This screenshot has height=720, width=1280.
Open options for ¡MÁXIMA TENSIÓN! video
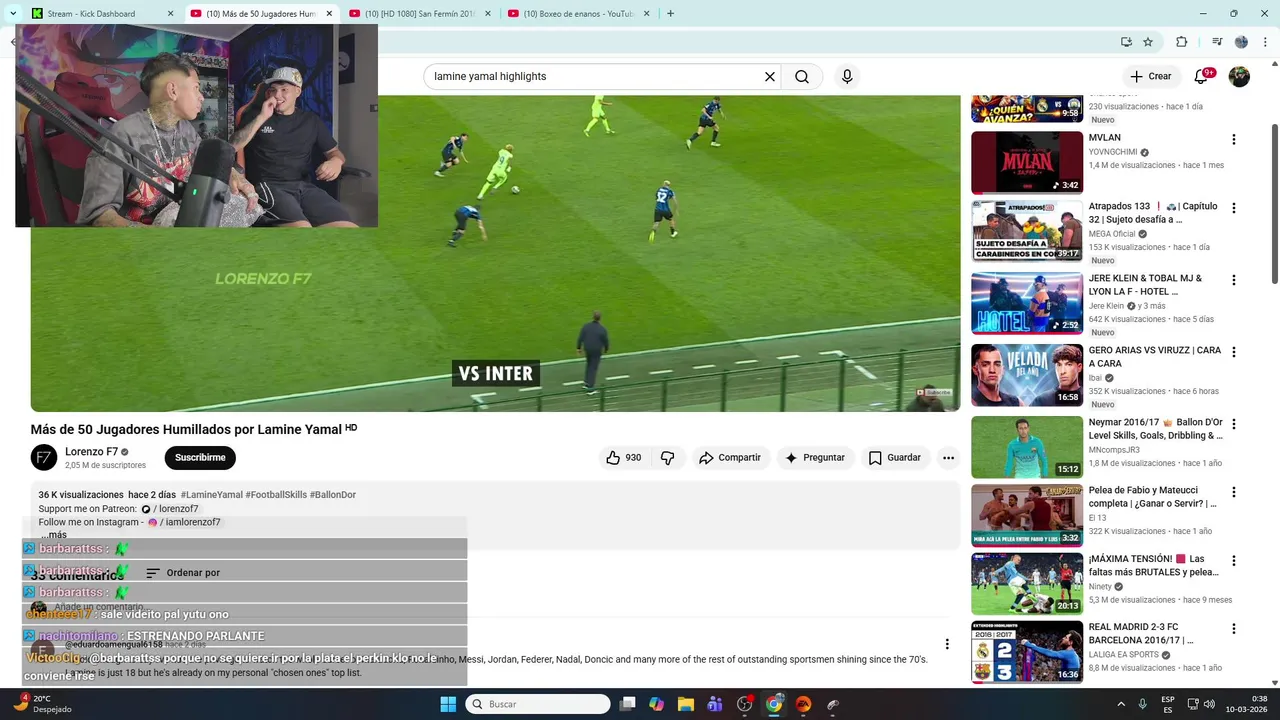tap(1233, 561)
